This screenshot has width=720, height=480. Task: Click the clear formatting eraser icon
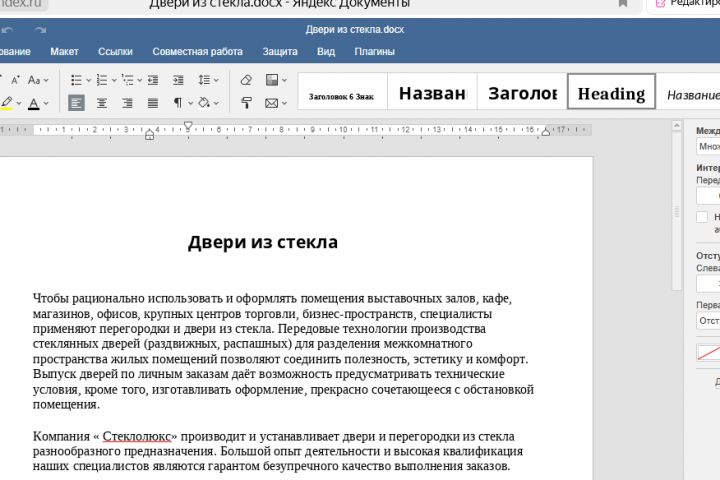246,80
